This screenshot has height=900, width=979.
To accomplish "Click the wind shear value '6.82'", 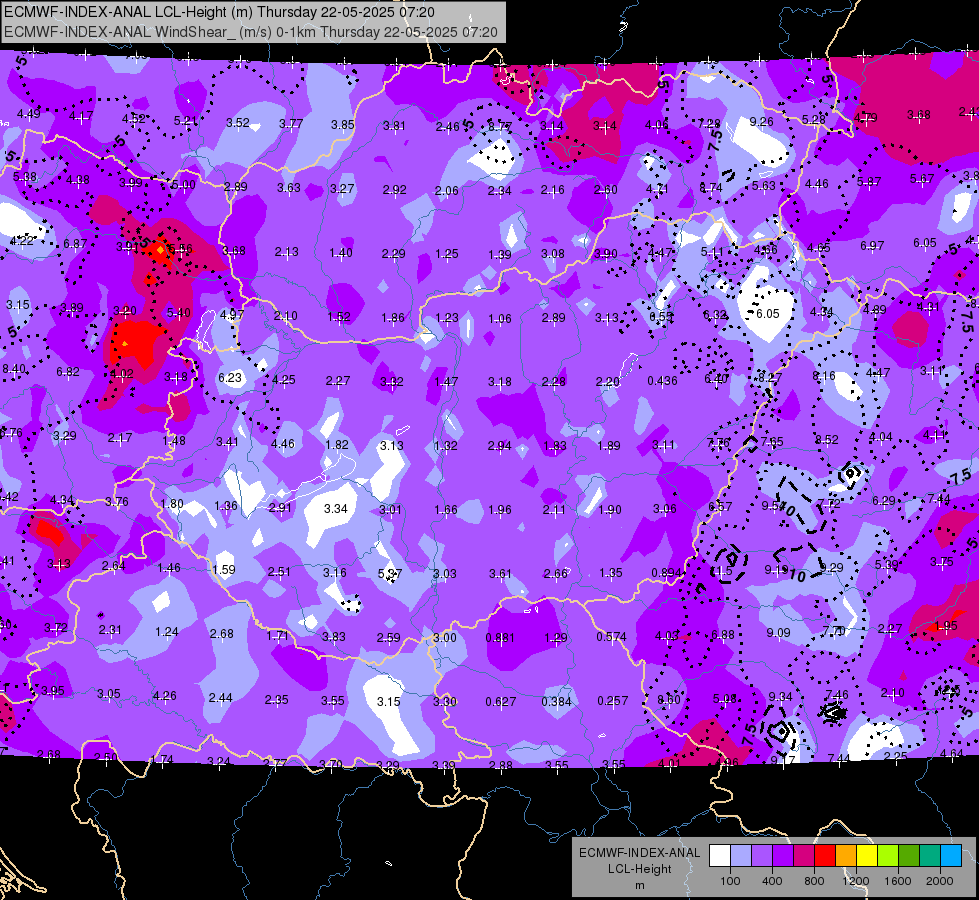I will [68, 372].
